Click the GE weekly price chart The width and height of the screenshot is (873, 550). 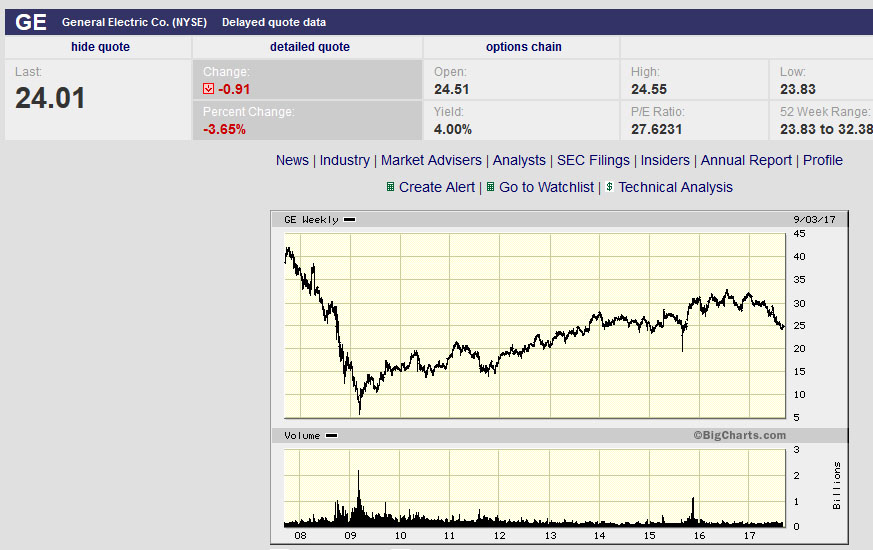(534, 326)
